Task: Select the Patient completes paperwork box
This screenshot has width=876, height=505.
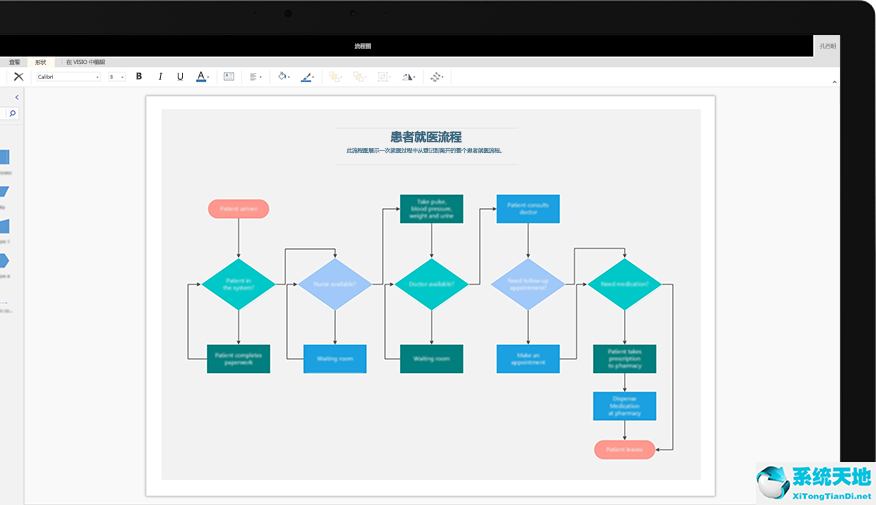Action: coord(239,359)
